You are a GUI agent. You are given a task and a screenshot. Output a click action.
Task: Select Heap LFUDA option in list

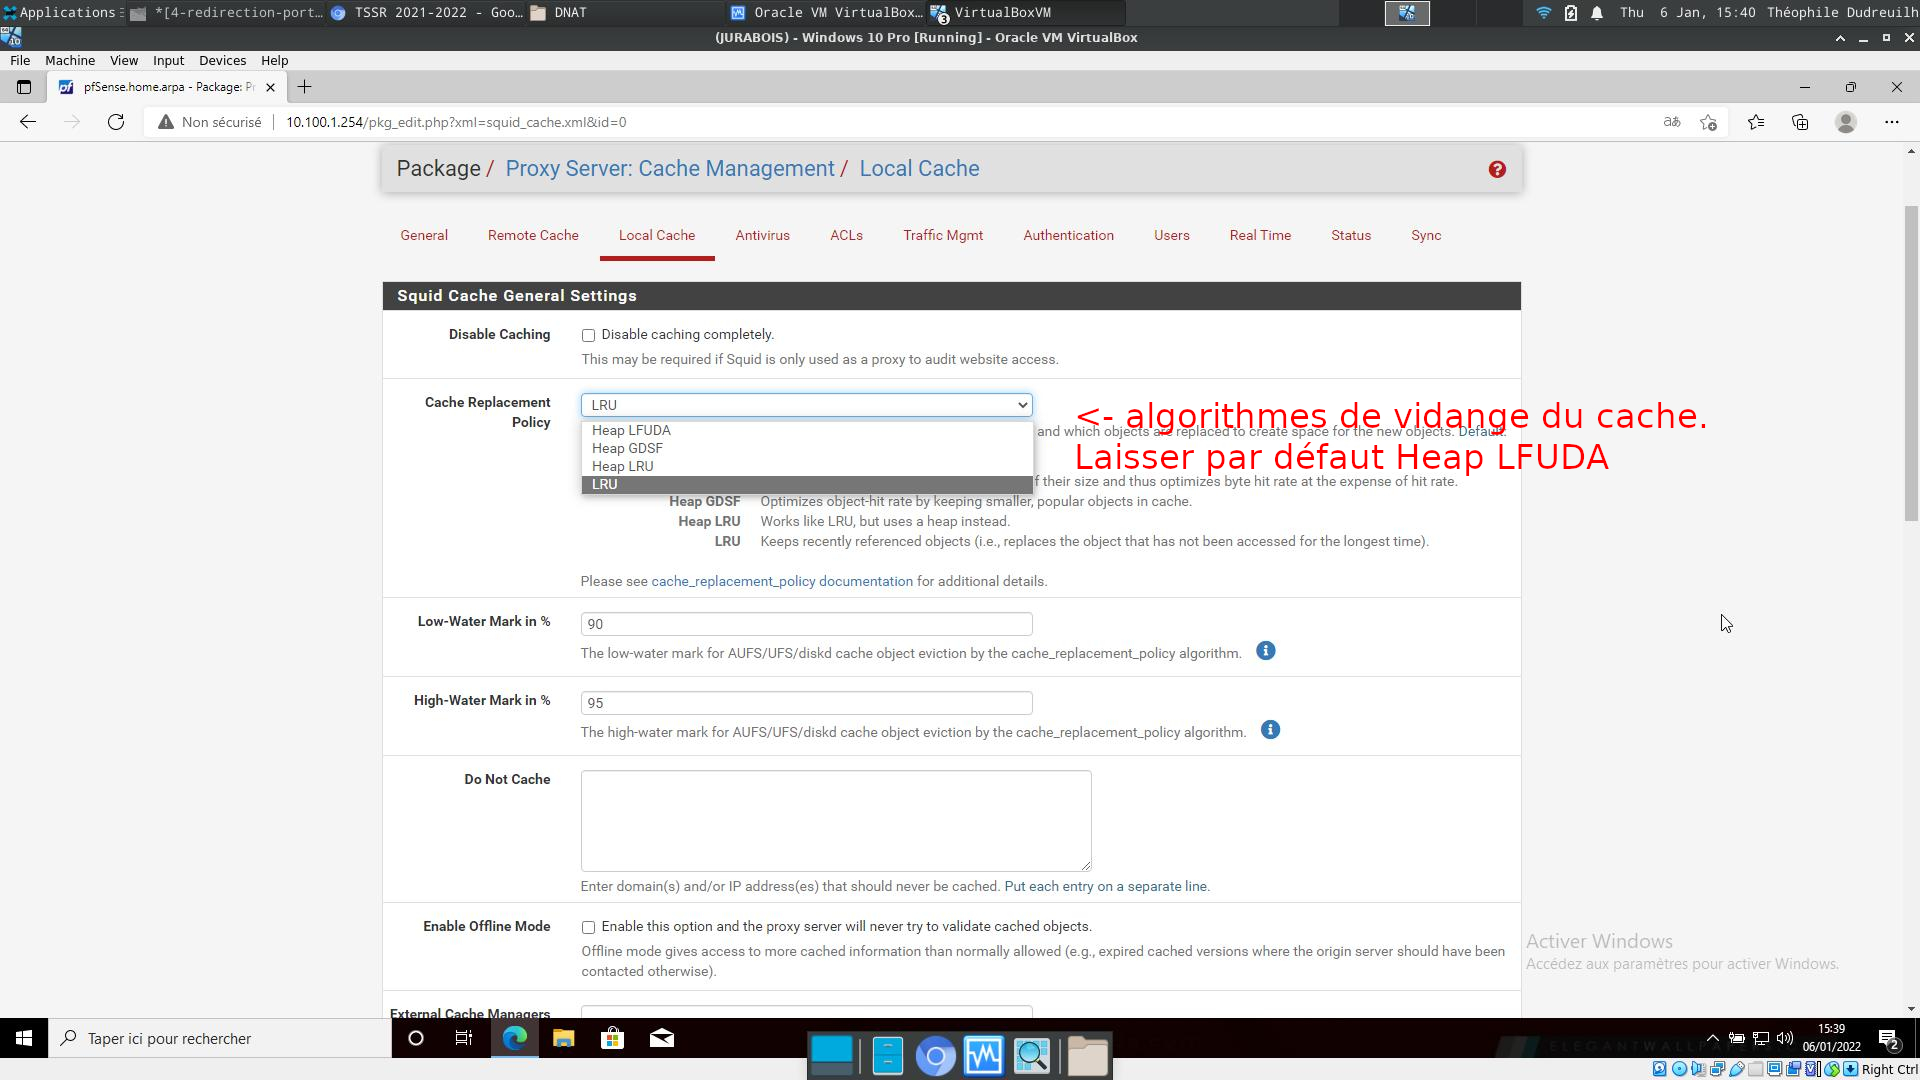[631, 430]
